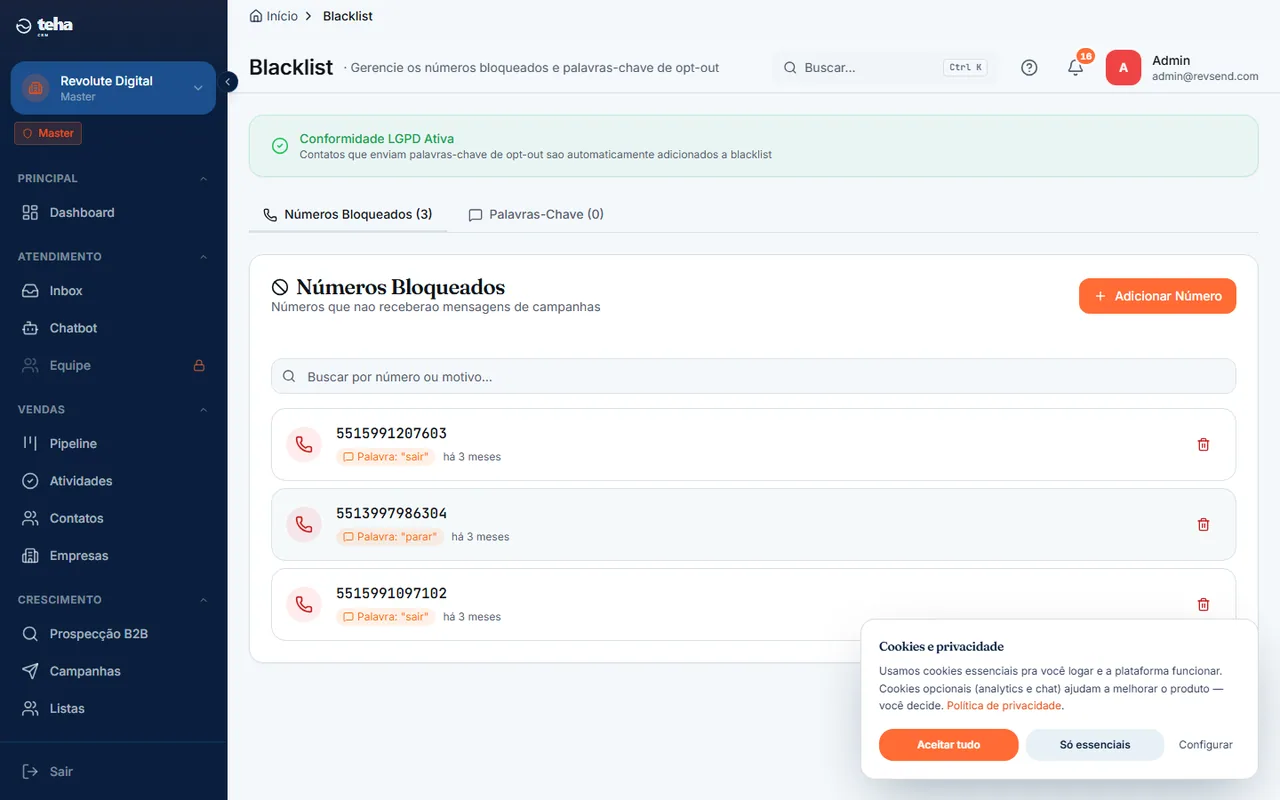Click the Master badge
This screenshot has height=800, width=1280.
48,133
